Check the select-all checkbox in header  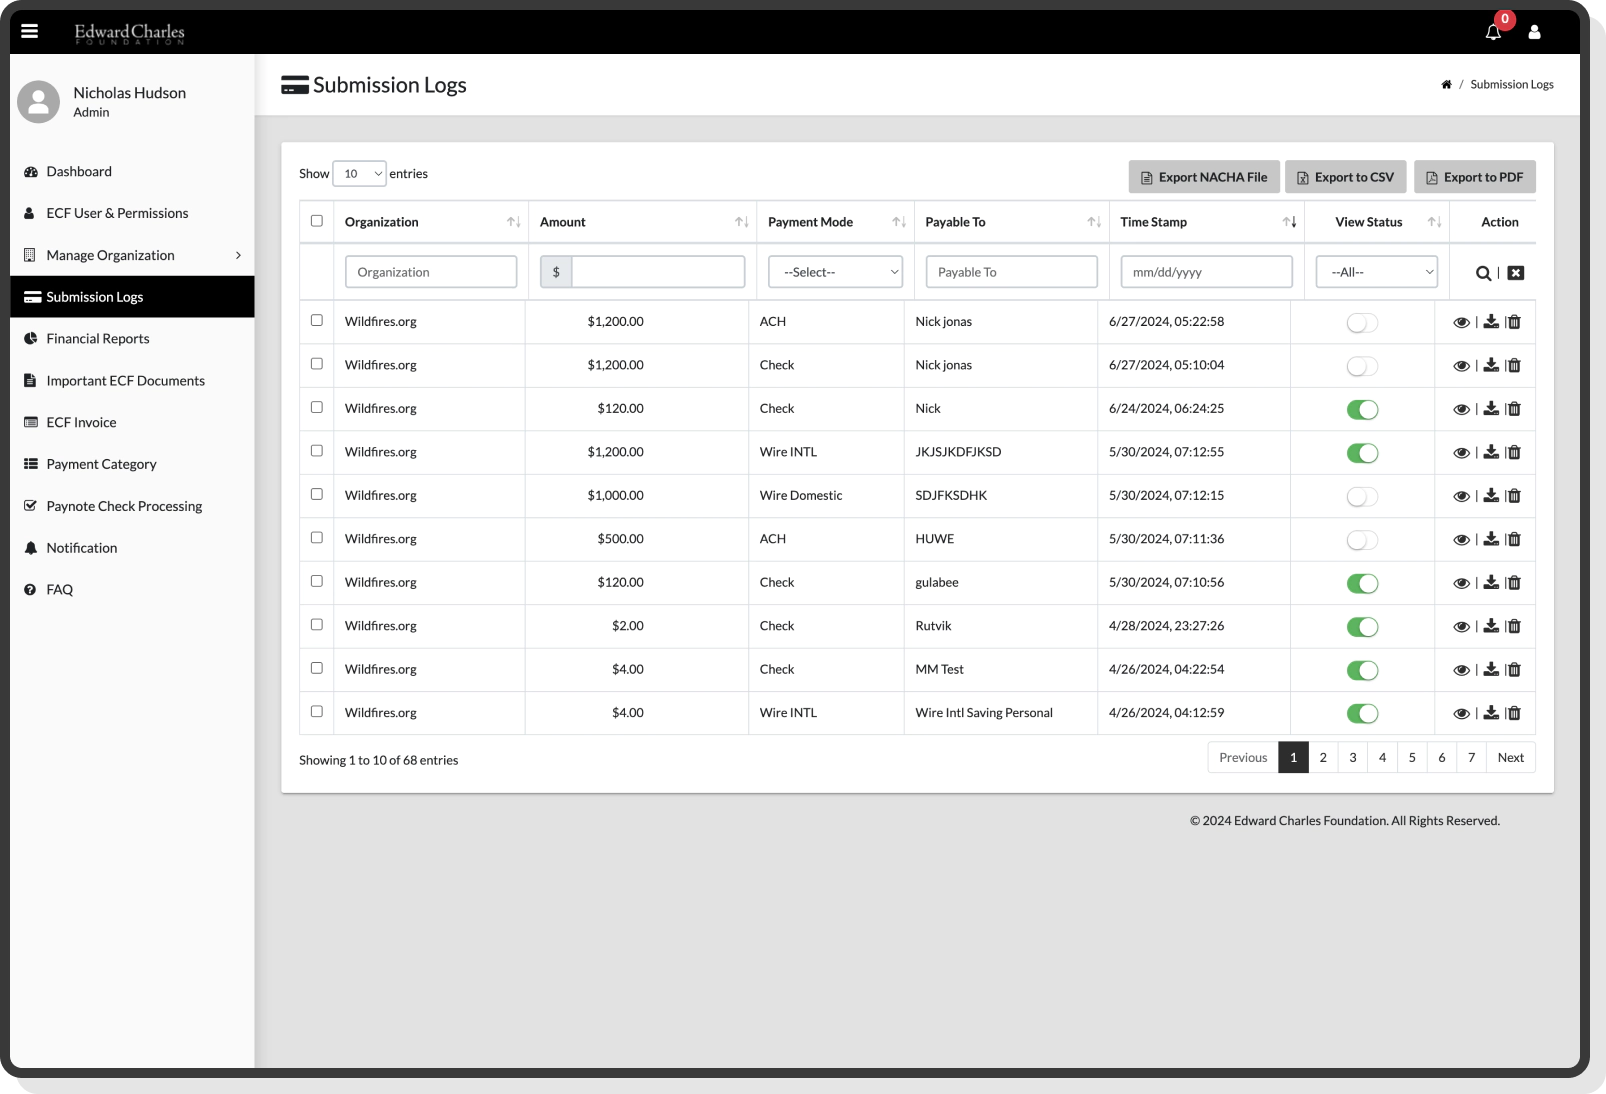point(317,221)
